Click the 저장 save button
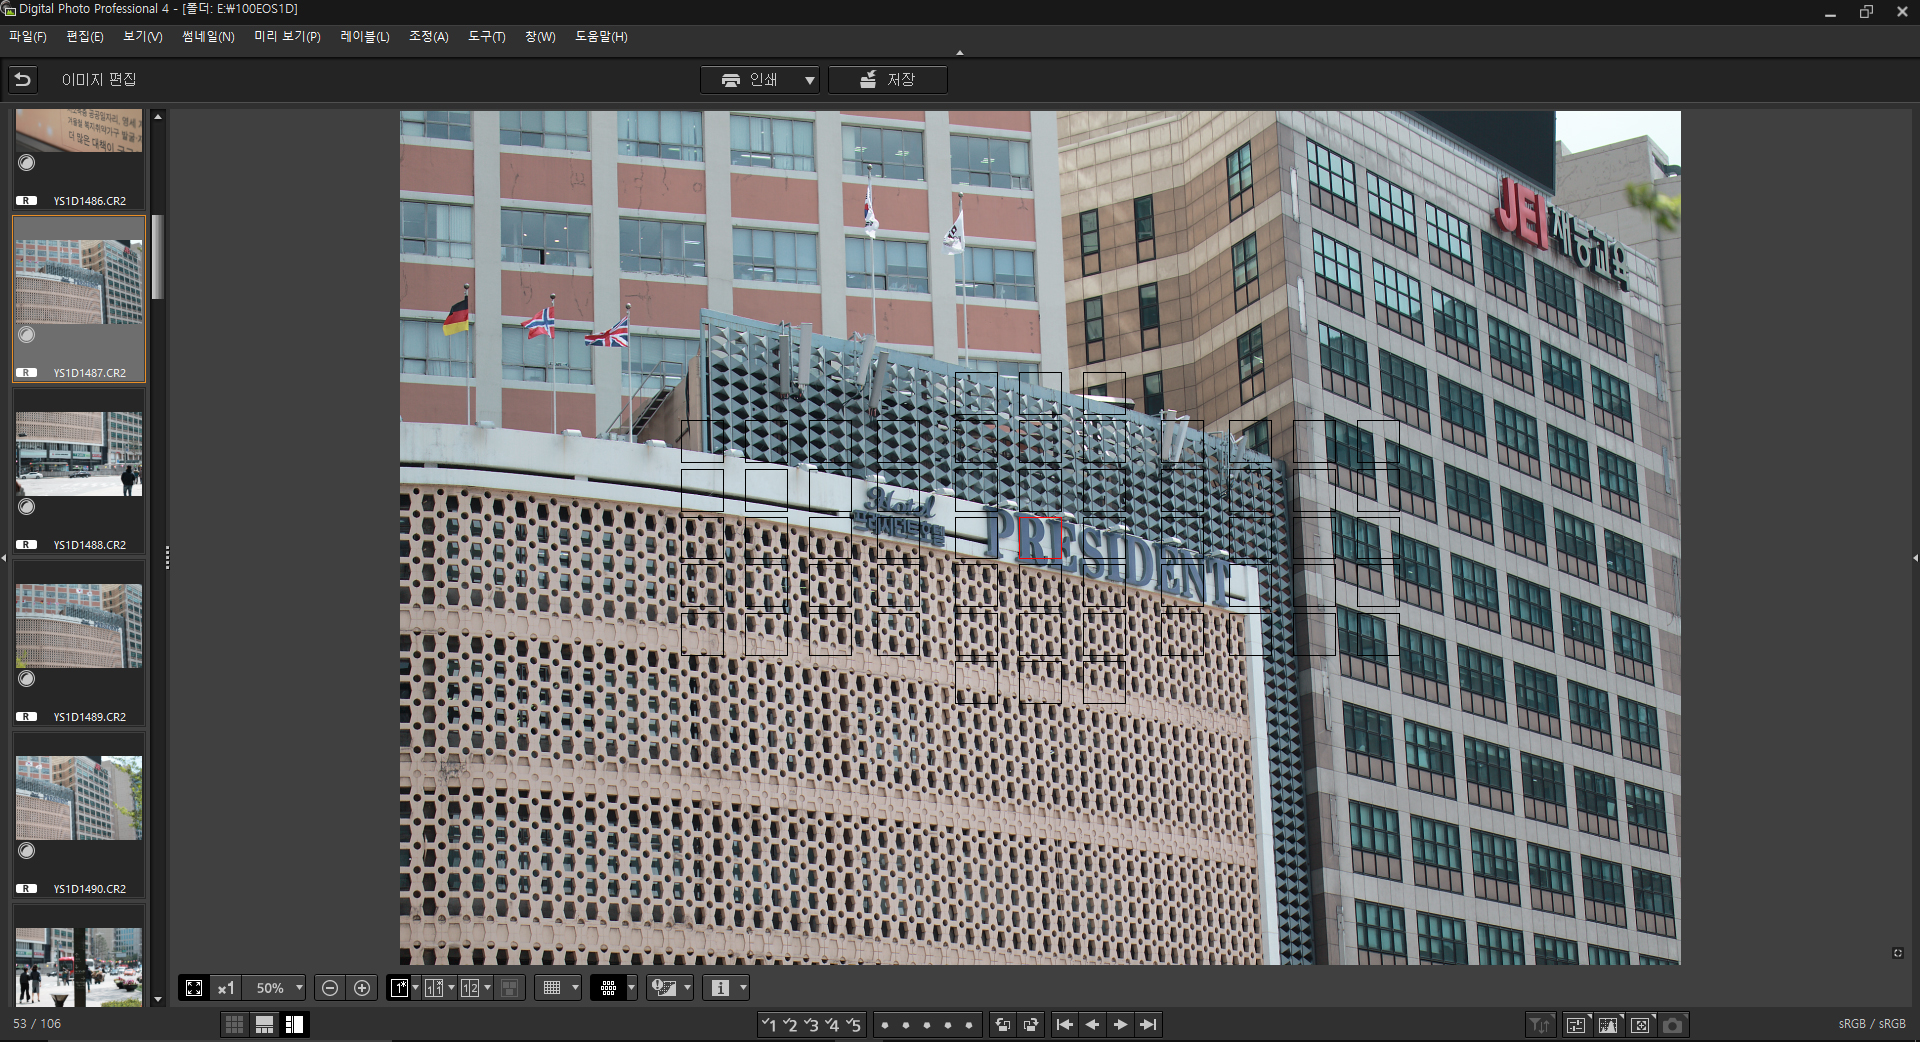Image resolution: width=1920 pixels, height=1042 pixels. click(x=888, y=80)
